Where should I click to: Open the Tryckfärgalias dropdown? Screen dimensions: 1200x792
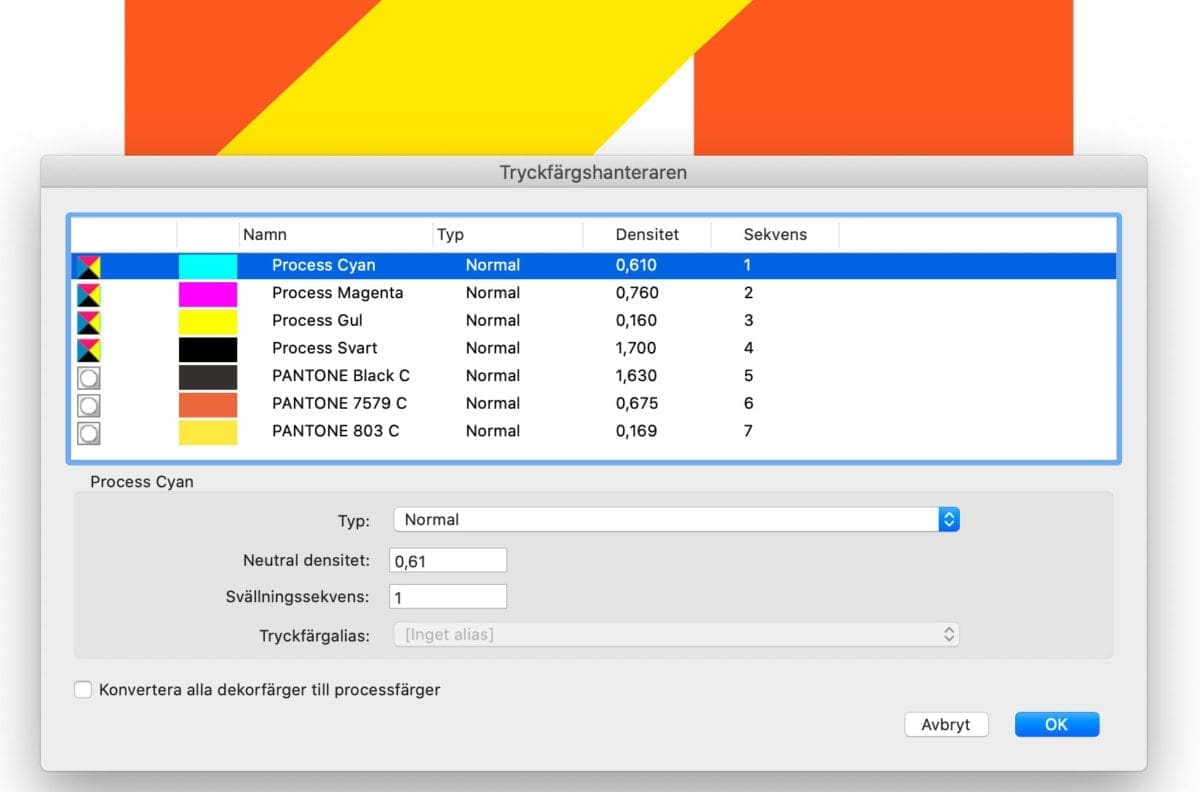tap(676, 634)
